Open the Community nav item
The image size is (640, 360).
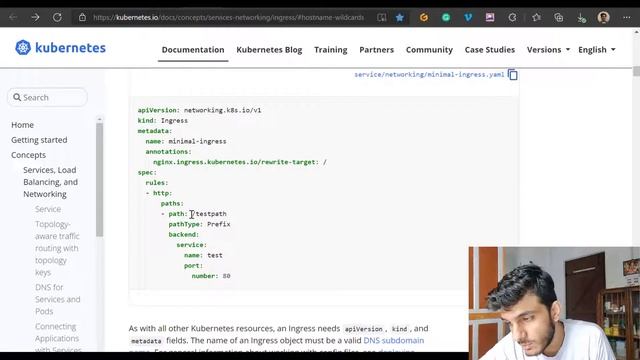(x=429, y=50)
